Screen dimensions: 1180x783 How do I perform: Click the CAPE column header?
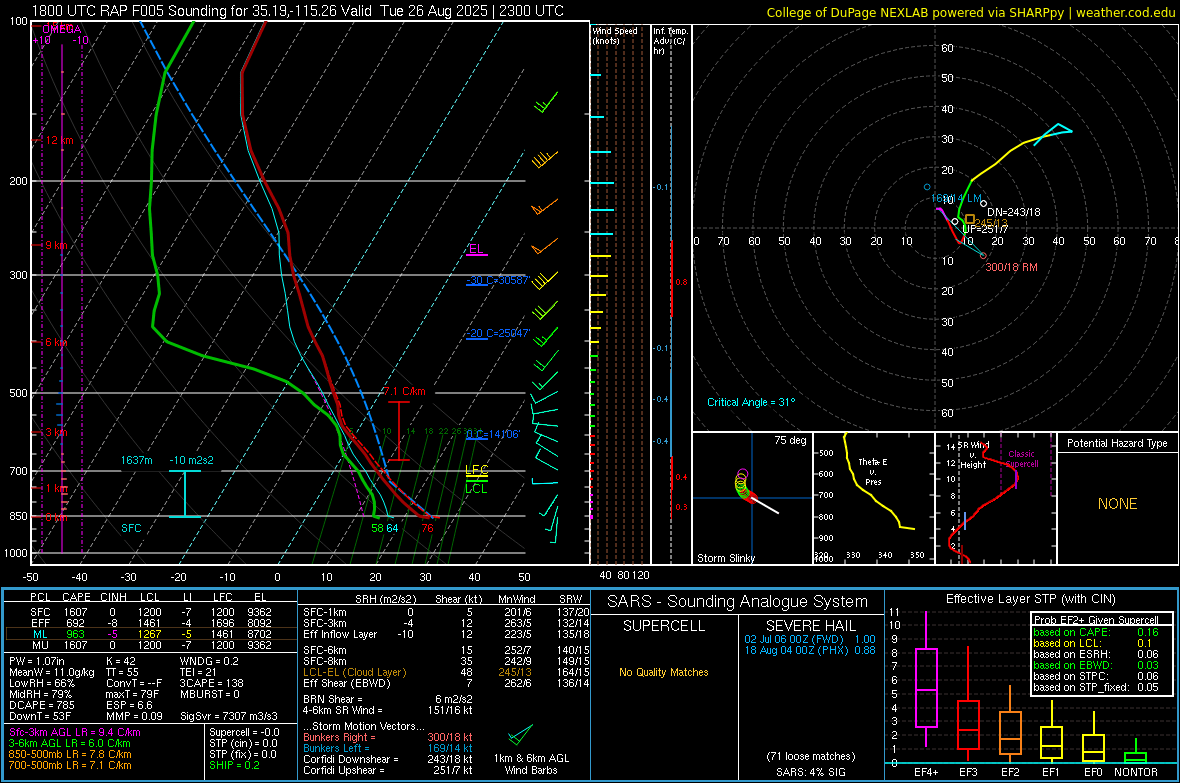click(76, 597)
